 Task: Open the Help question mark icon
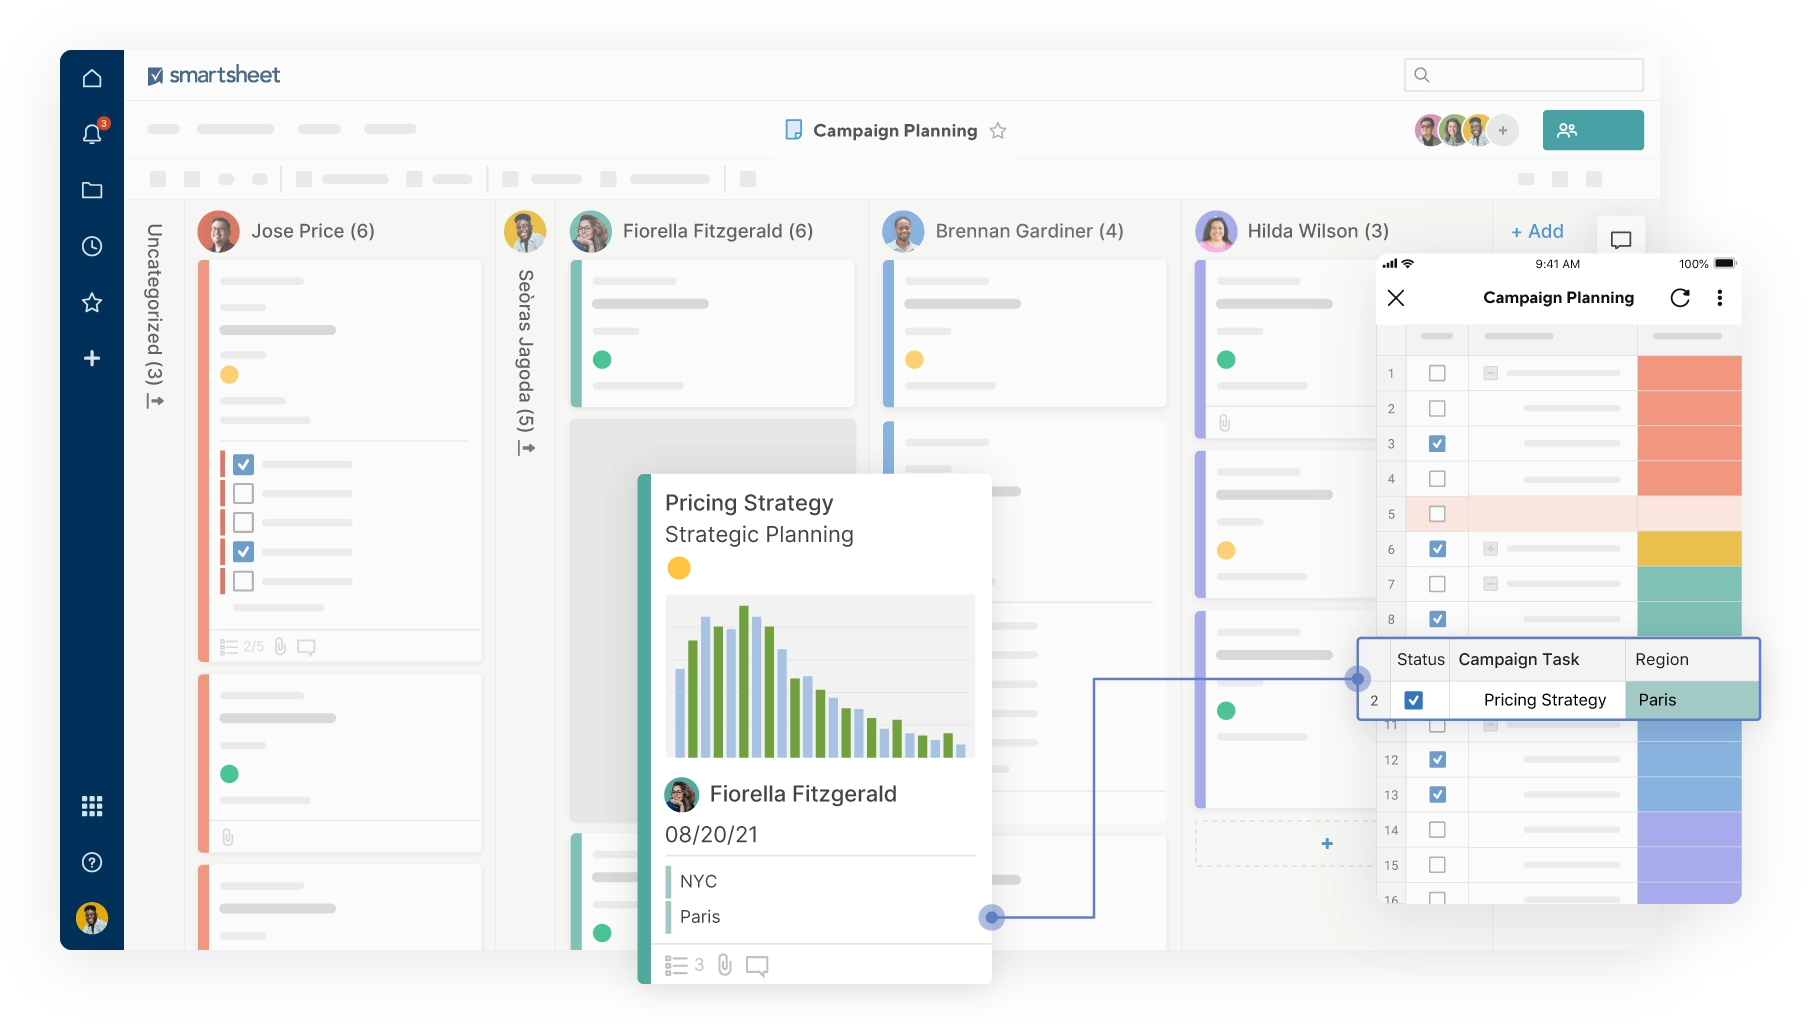pyautogui.click(x=92, y=862)
